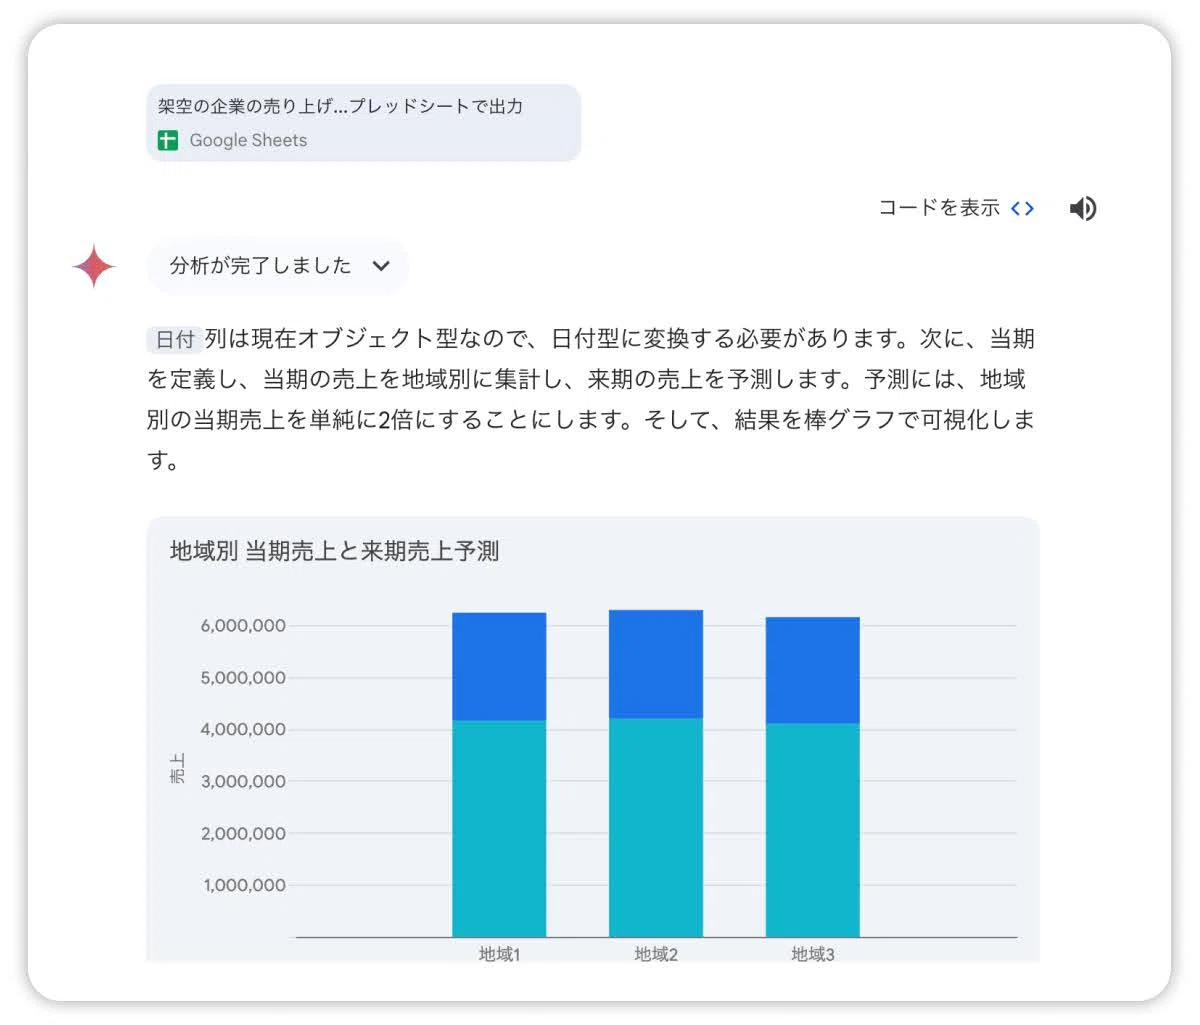Viewport: 1200px width, 1025px height.
Task: Click the teal segment of 地域1 bar
Action: coord(499,828)
